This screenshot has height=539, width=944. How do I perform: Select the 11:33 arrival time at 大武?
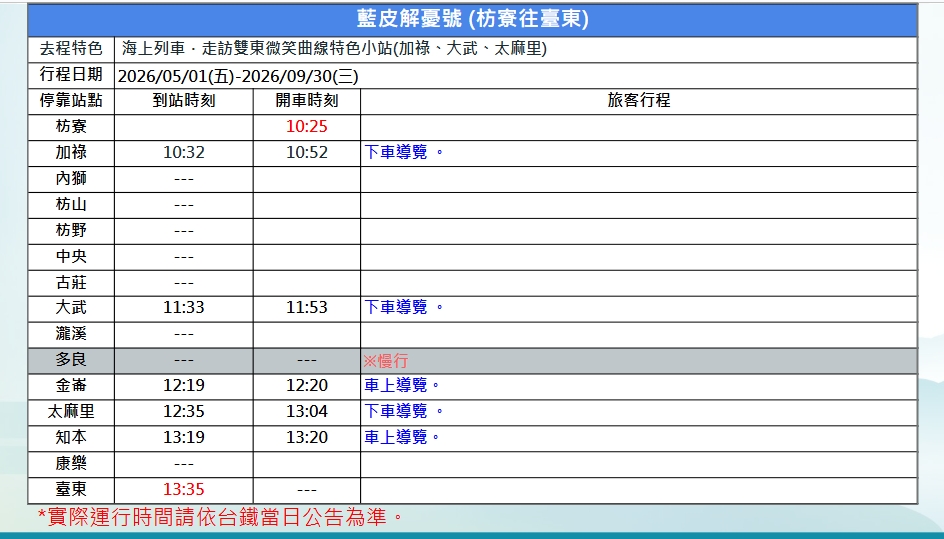183,308
